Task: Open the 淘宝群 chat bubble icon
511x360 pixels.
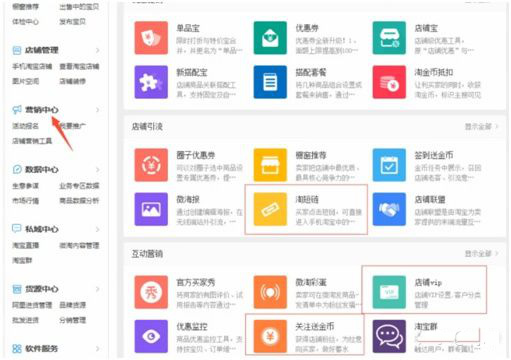Action: (x=389, y=336)
